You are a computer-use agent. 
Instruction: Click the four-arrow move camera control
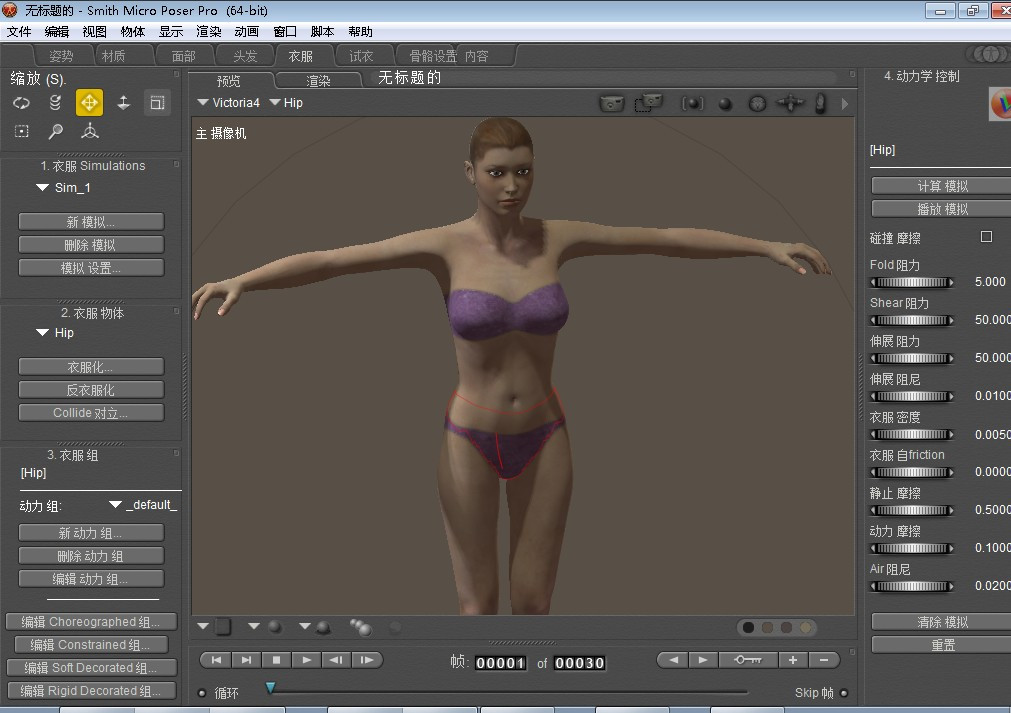pos(790,103)
